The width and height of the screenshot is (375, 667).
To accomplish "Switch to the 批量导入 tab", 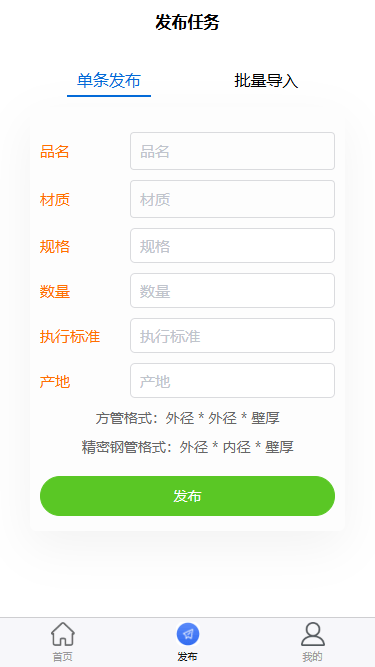I will [x=266, y=80].
